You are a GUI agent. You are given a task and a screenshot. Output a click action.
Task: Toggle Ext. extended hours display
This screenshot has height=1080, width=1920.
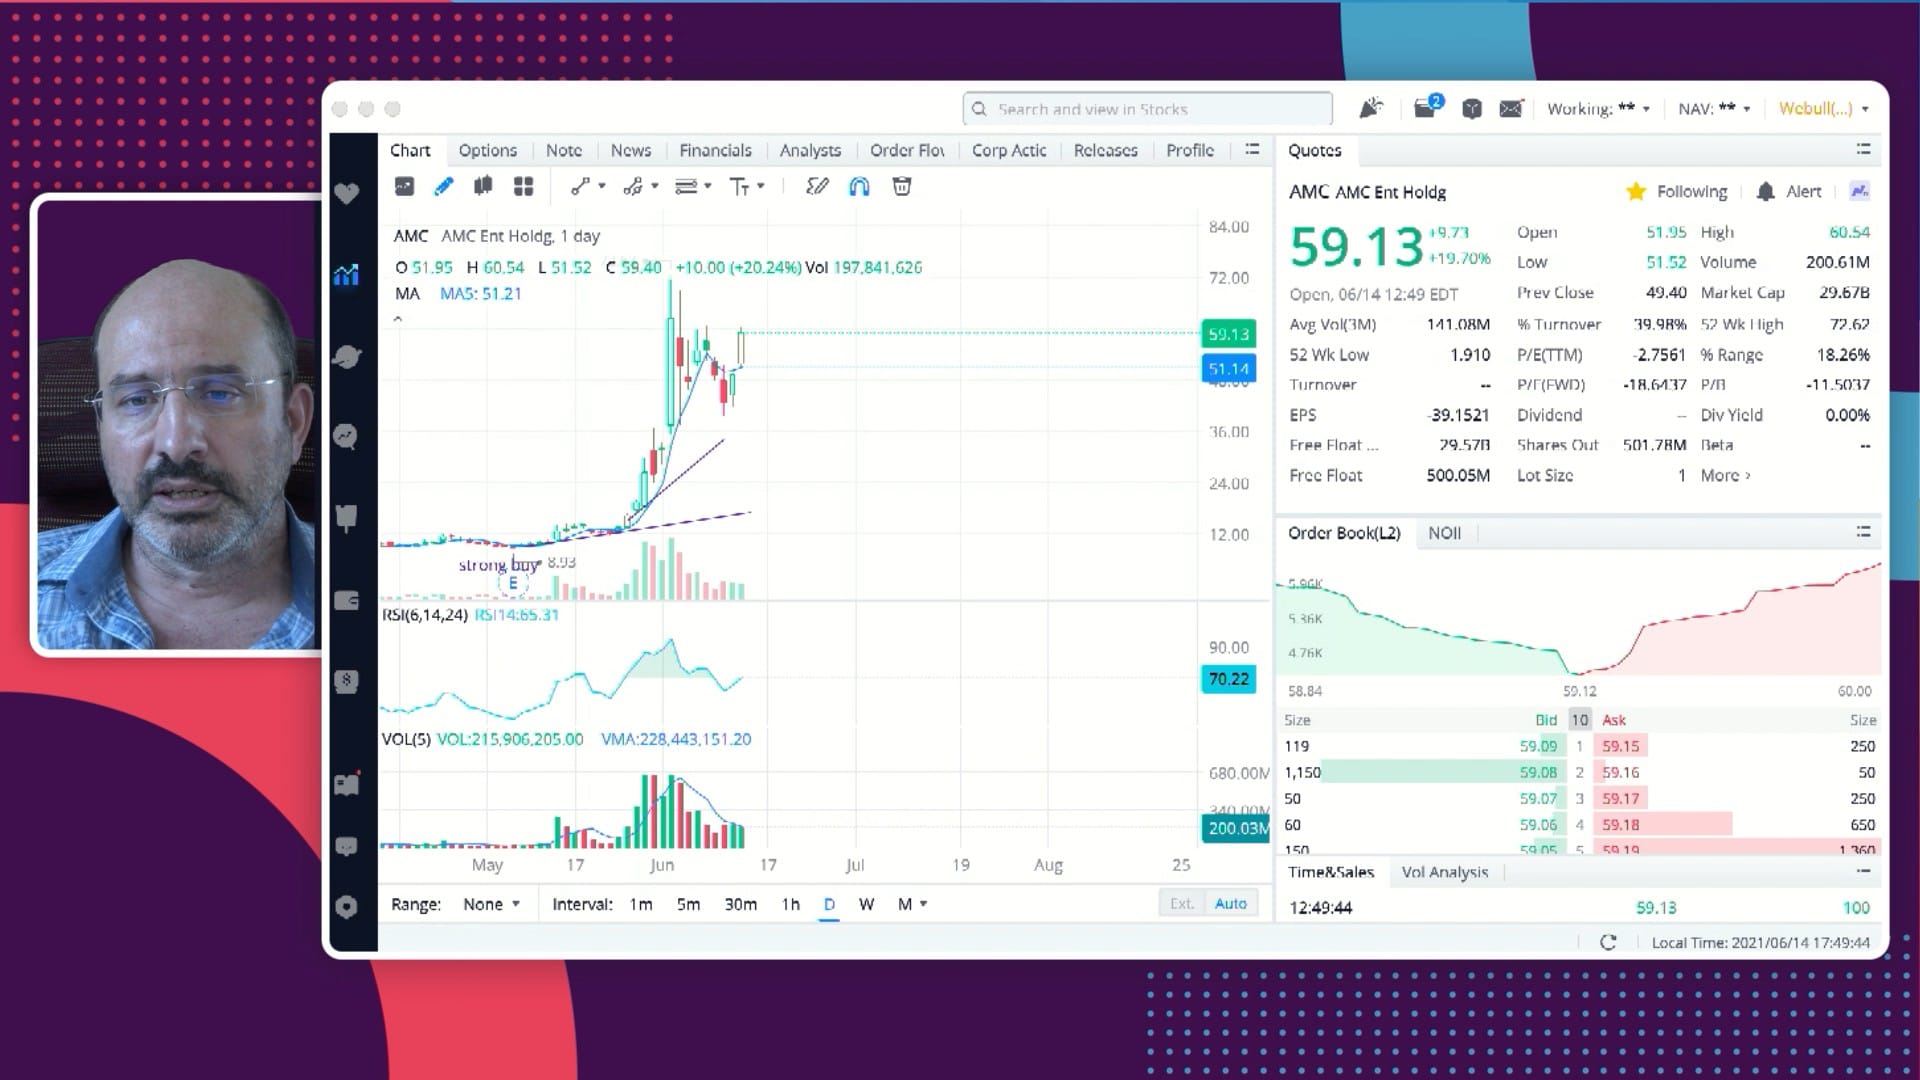(1182, 903)
